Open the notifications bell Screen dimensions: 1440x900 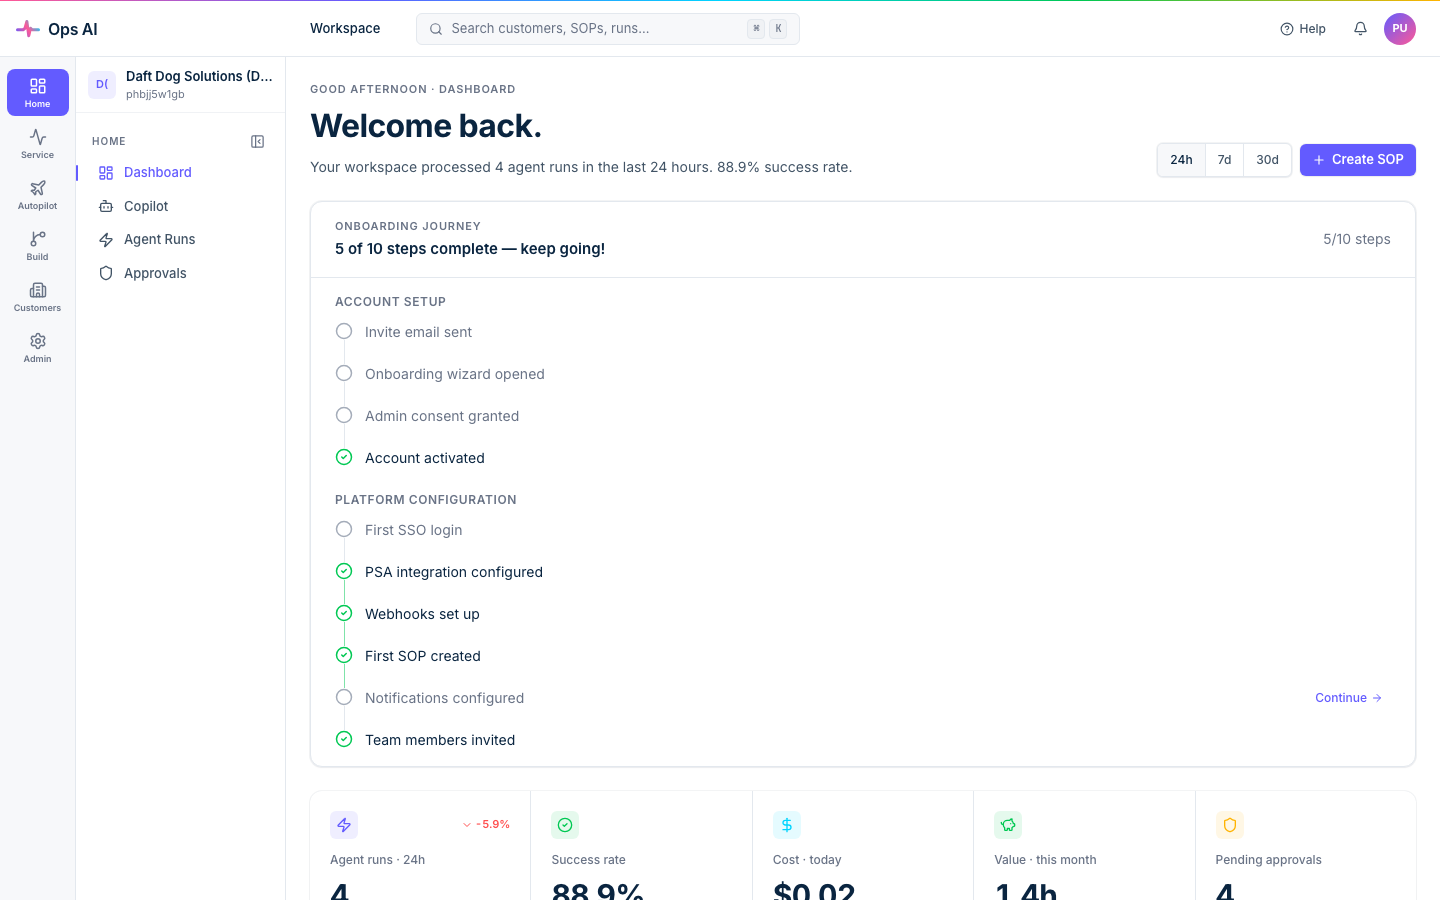(x=1360, y=29)
